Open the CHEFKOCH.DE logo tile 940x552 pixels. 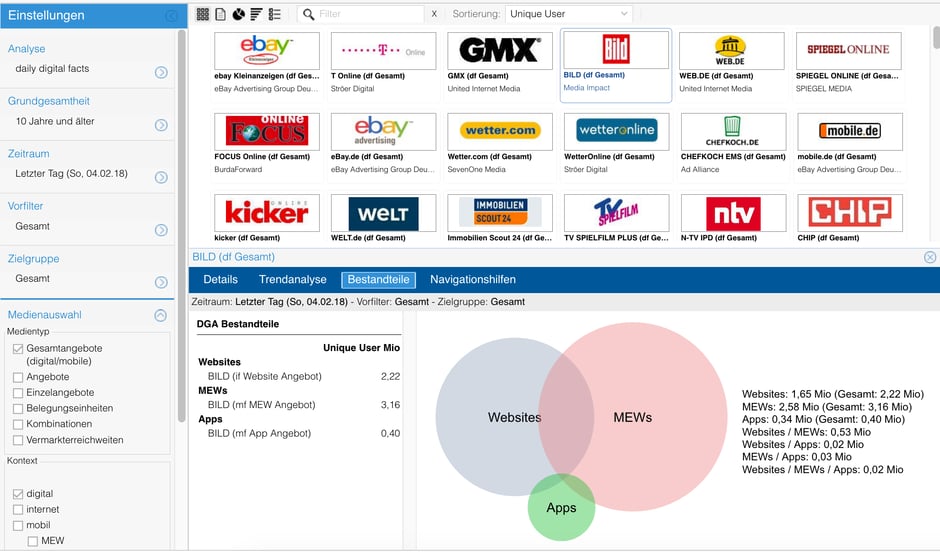point(733,132)
